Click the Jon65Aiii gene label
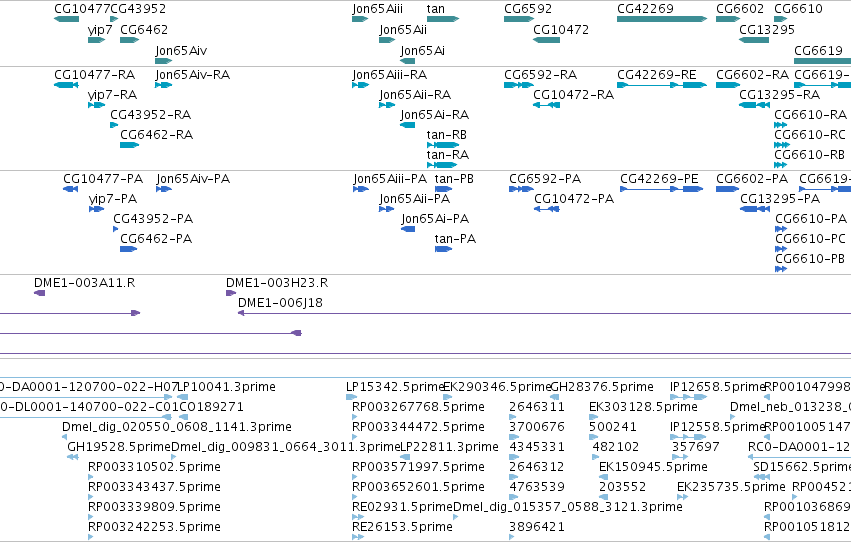Screen dimensions: 851x542 (x=378, y=9)
